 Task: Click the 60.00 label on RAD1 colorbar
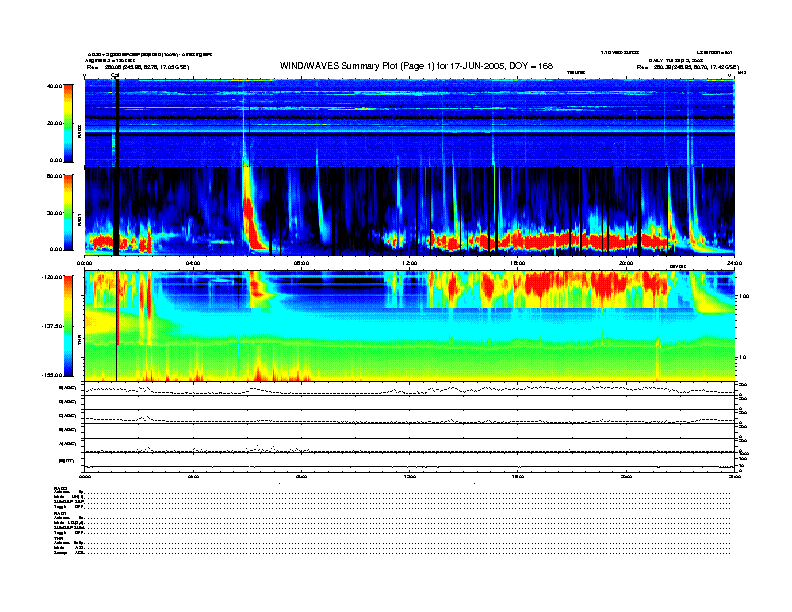(55, 176)
